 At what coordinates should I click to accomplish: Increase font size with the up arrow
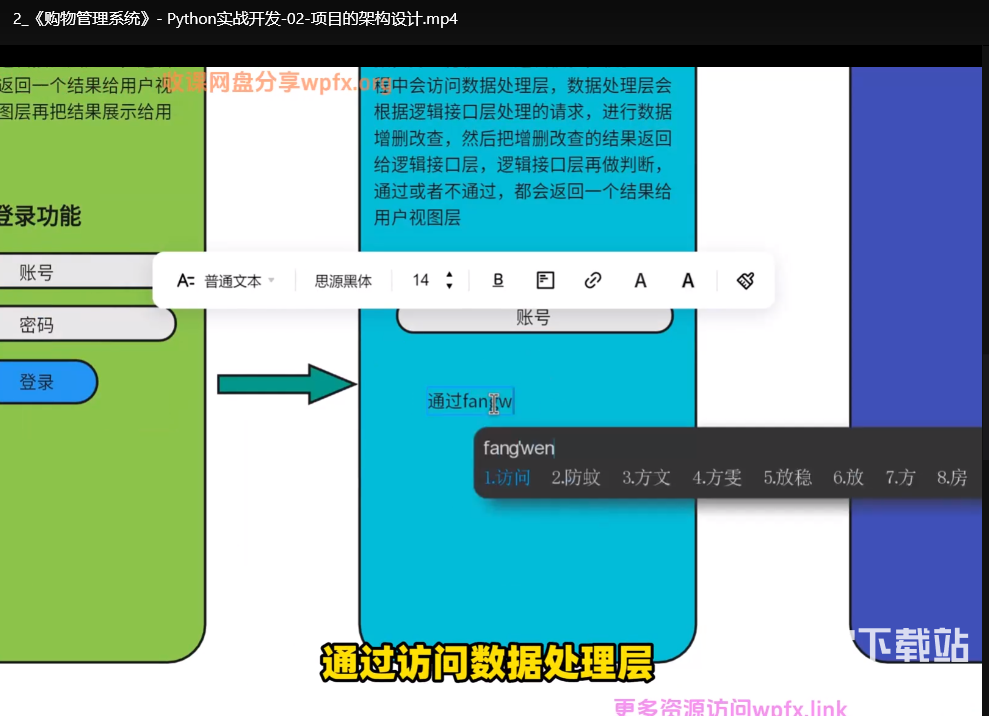449,275
